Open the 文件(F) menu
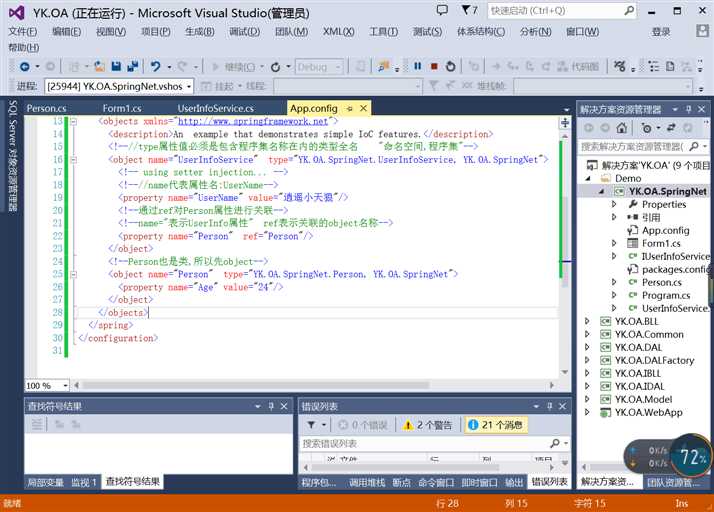The image size is (714, 512). (23, 32)
